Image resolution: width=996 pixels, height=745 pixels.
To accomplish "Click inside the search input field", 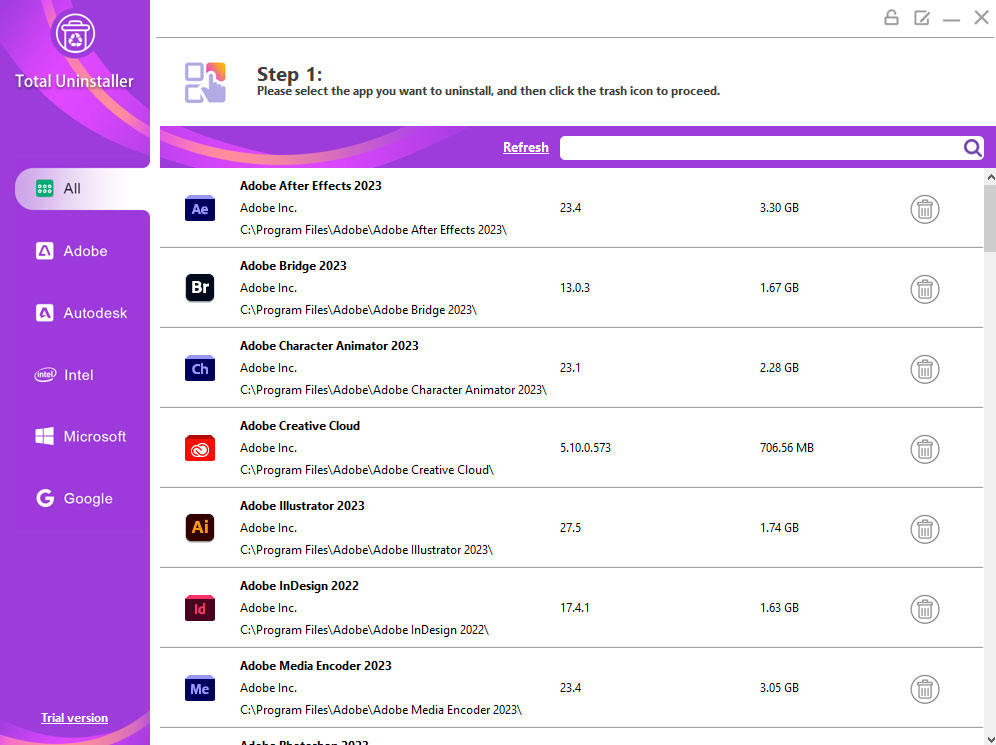I will coord(761,148).
